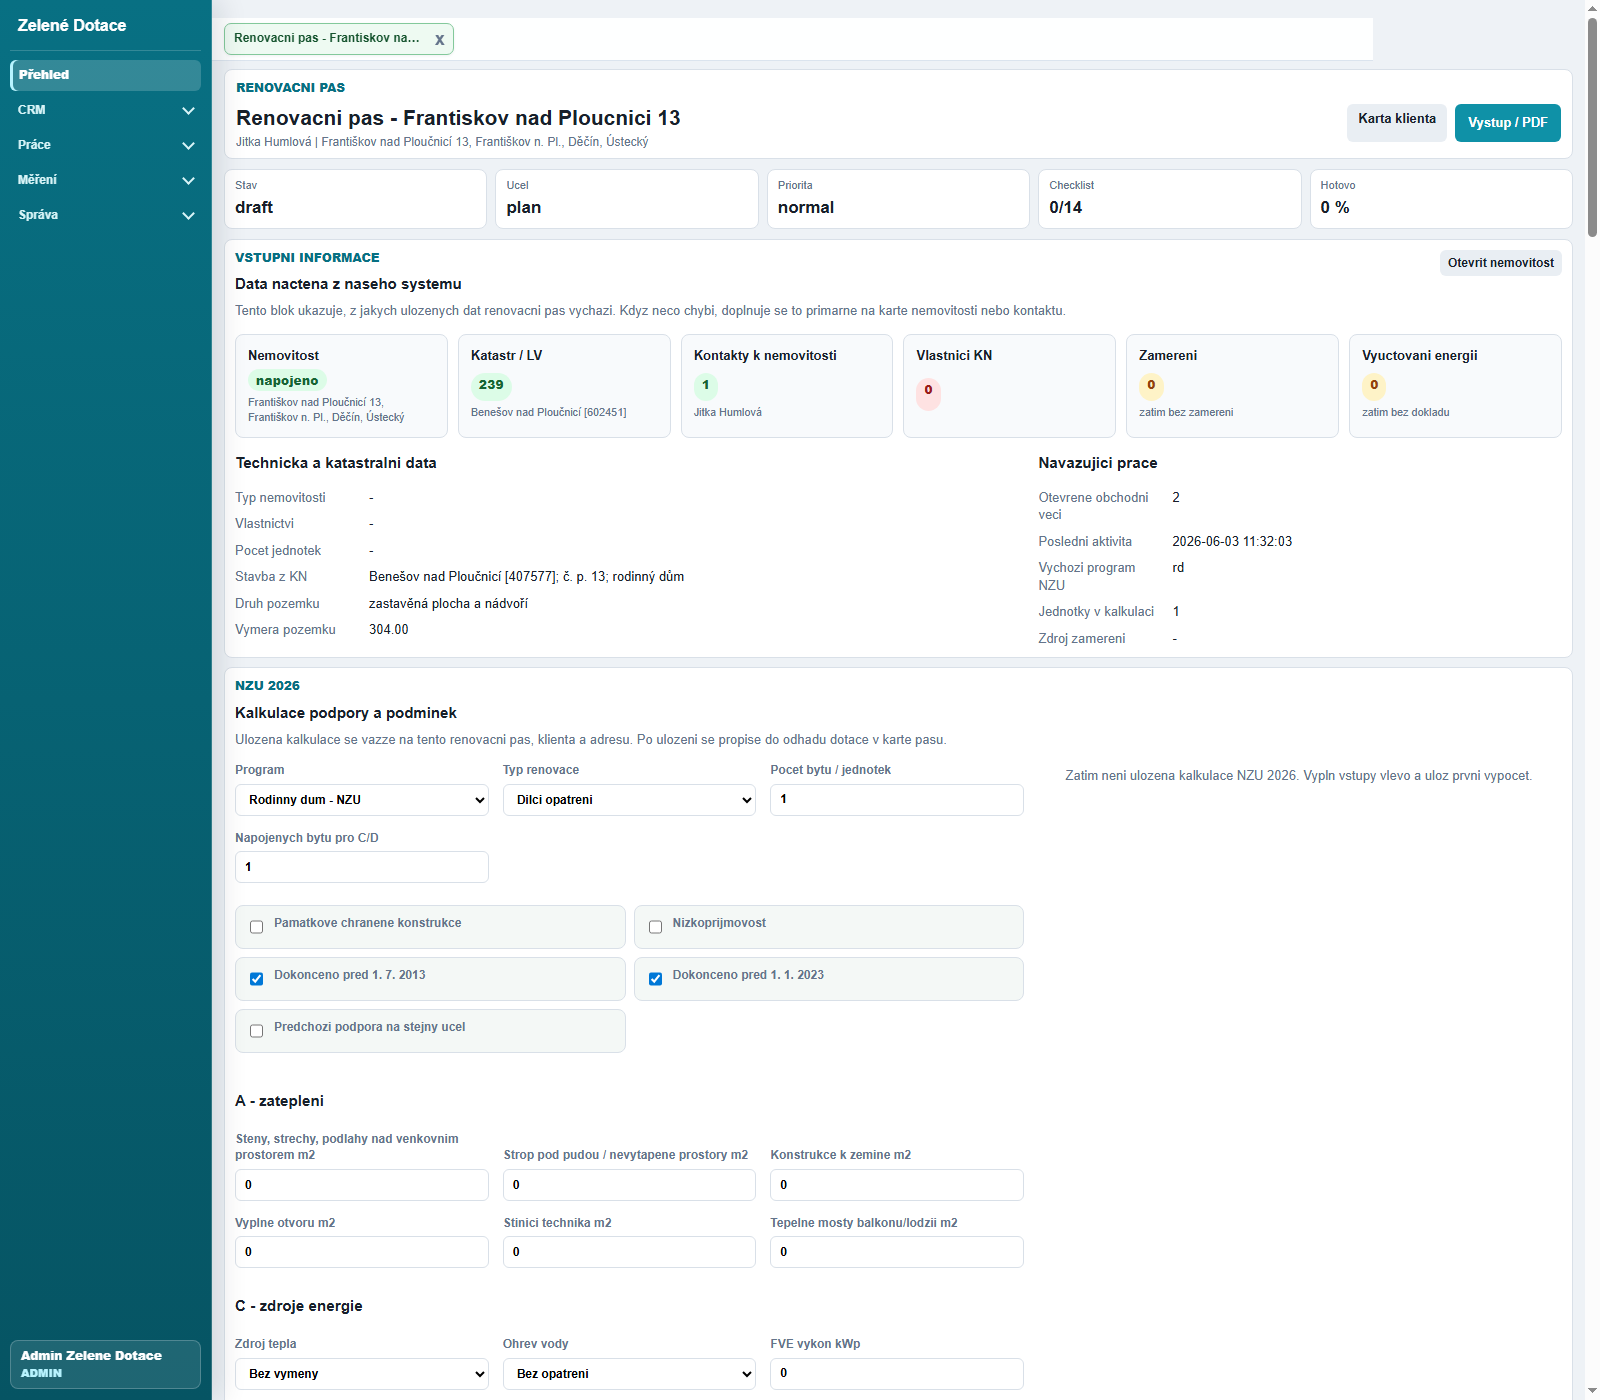1600x1400 pixels.
Task: Click Vyplne otvoru m2 field
Action: [362, 1252]
